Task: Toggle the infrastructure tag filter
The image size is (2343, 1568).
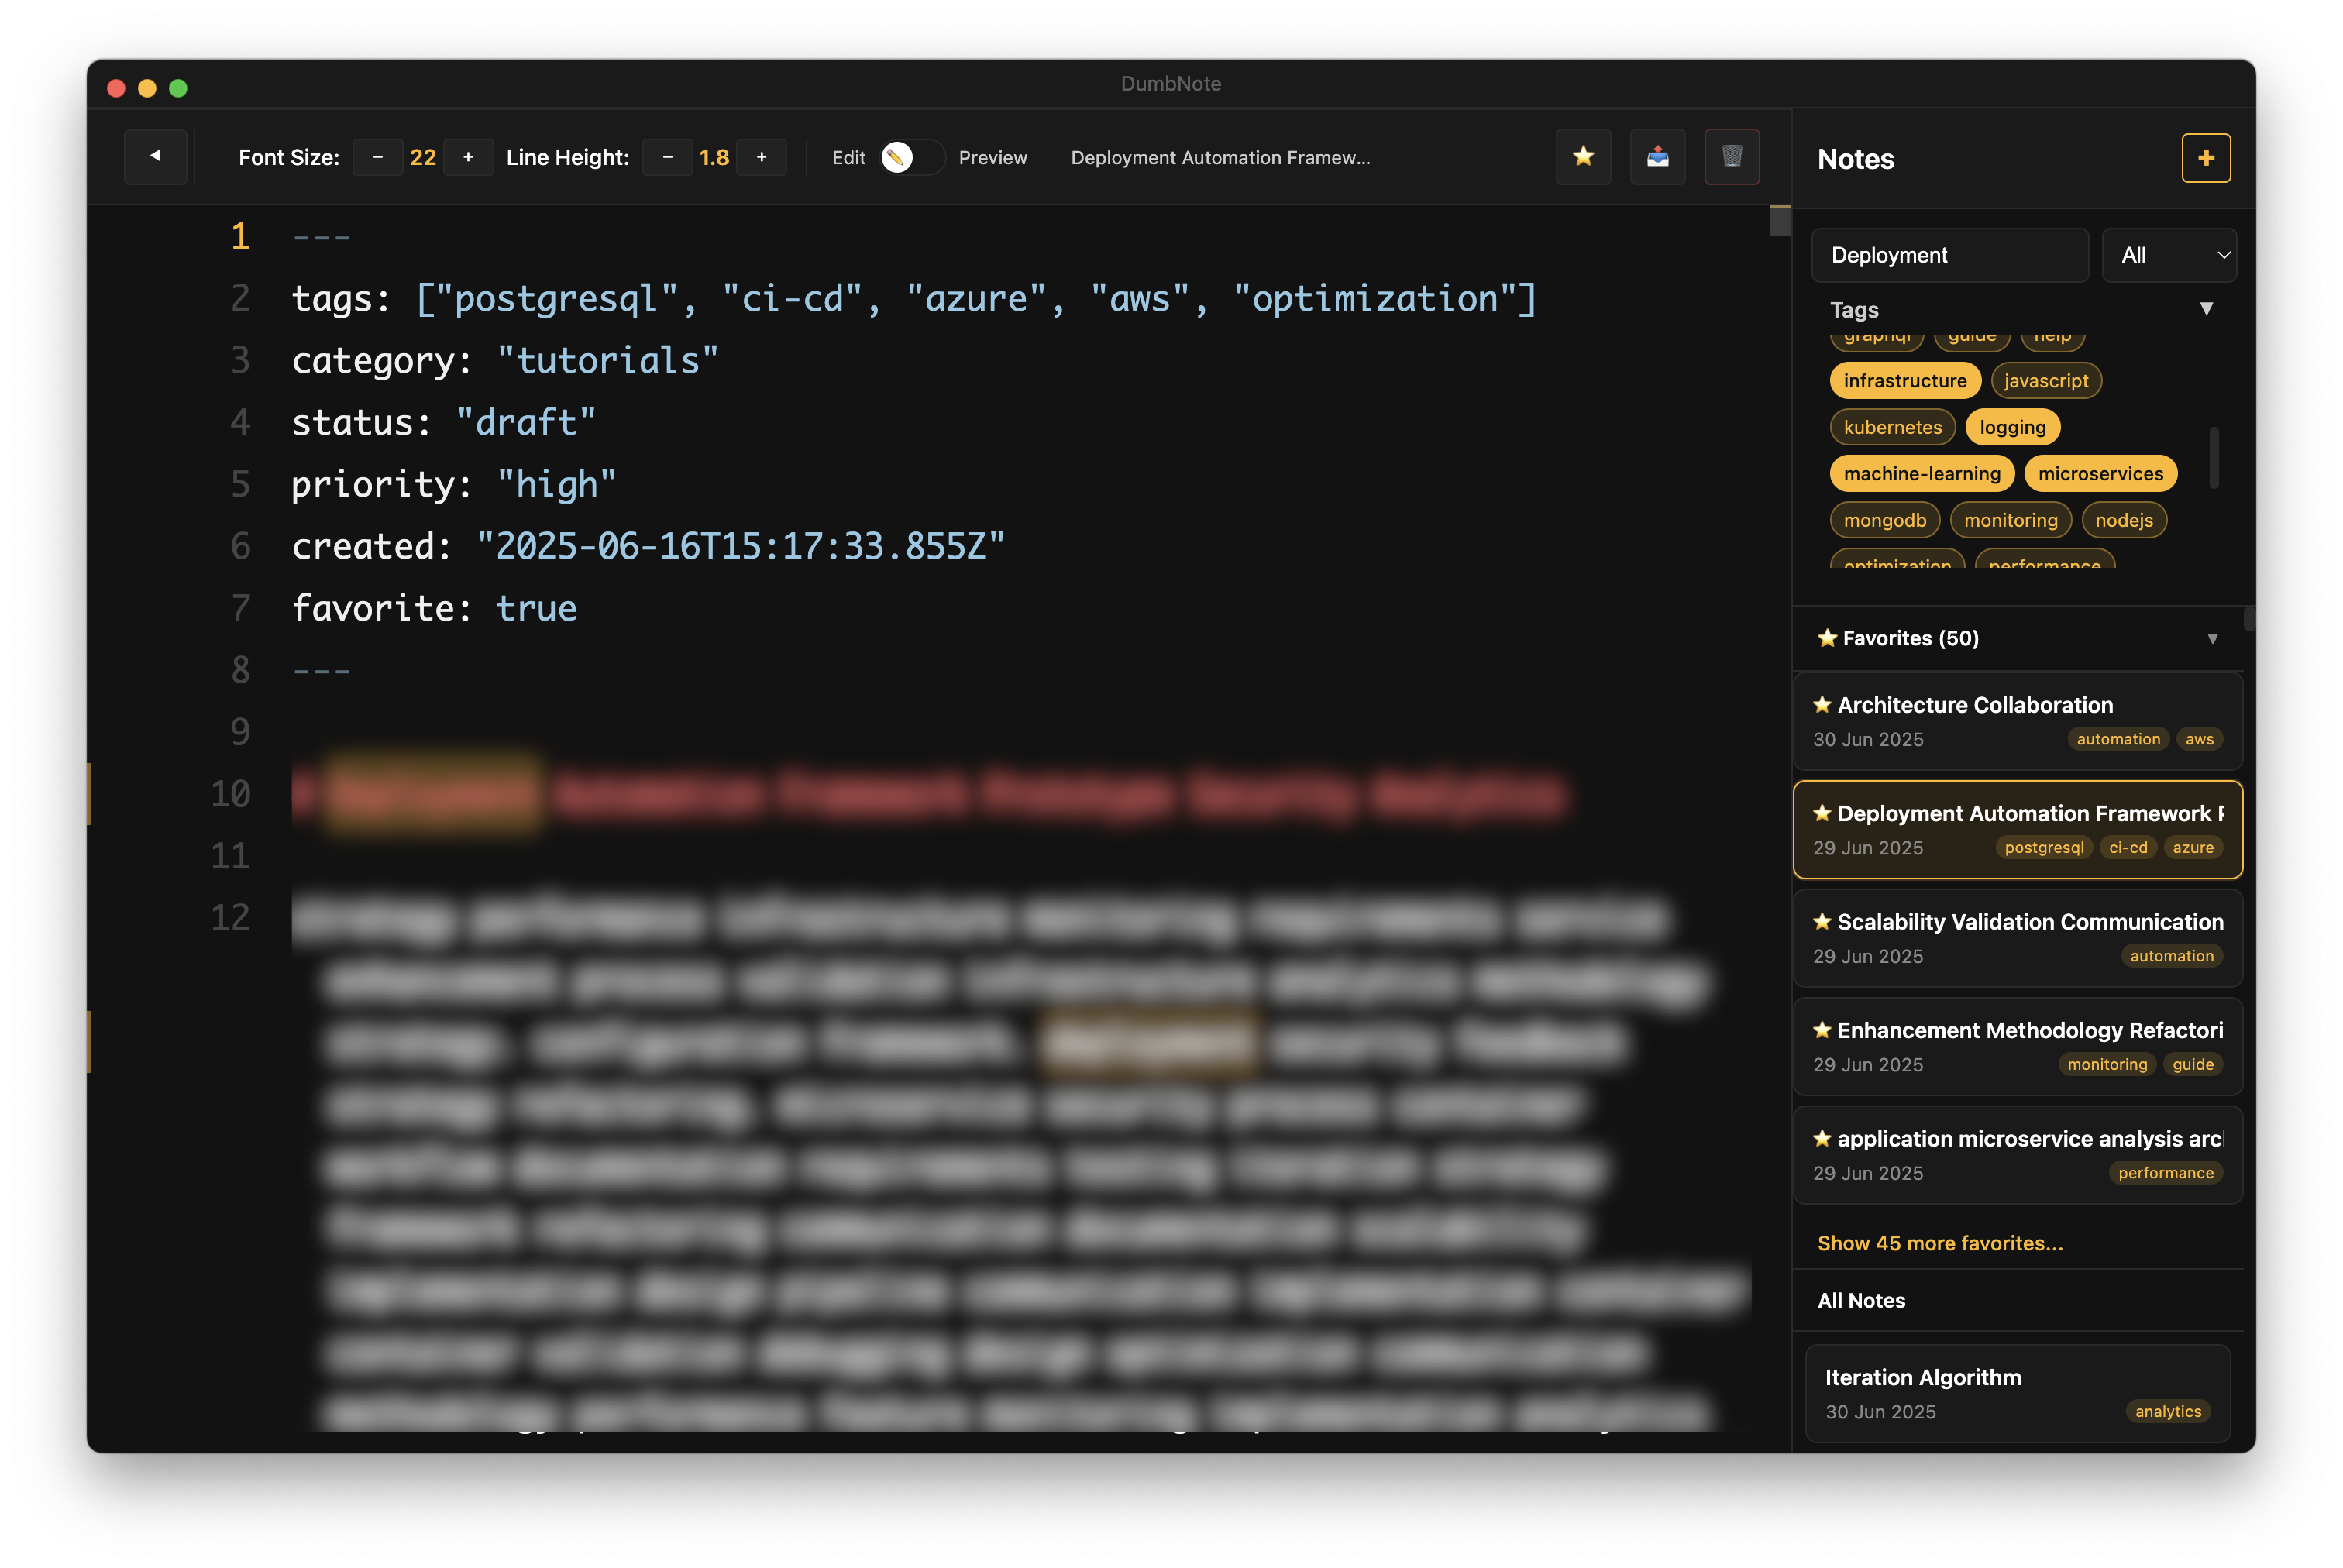Action: [1904, 380]
